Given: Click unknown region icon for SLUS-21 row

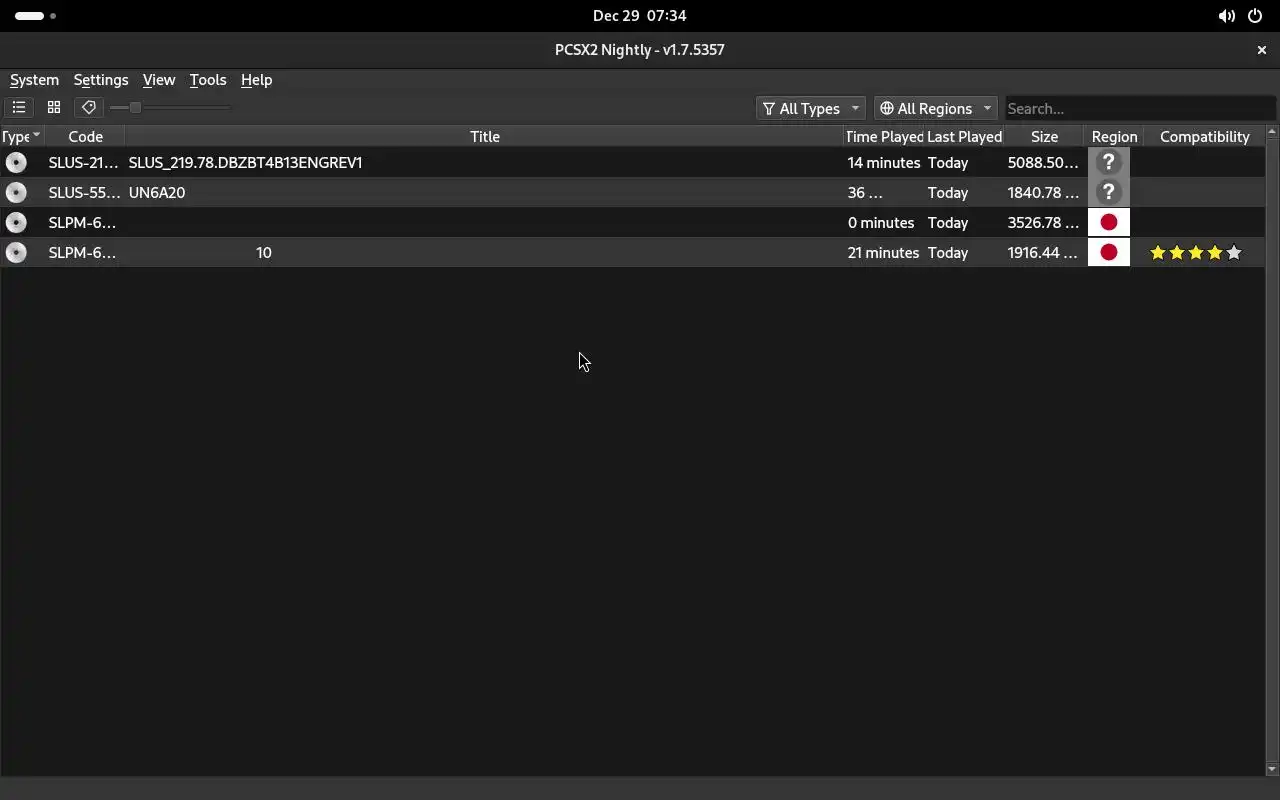Looking at the screenshot, I should [x=1108, y=162].
